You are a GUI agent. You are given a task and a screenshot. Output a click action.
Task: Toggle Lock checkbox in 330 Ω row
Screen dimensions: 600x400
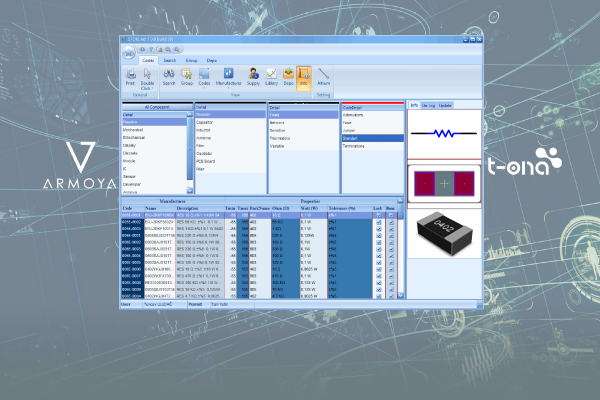pyautogui.click(x=378, y=249)
